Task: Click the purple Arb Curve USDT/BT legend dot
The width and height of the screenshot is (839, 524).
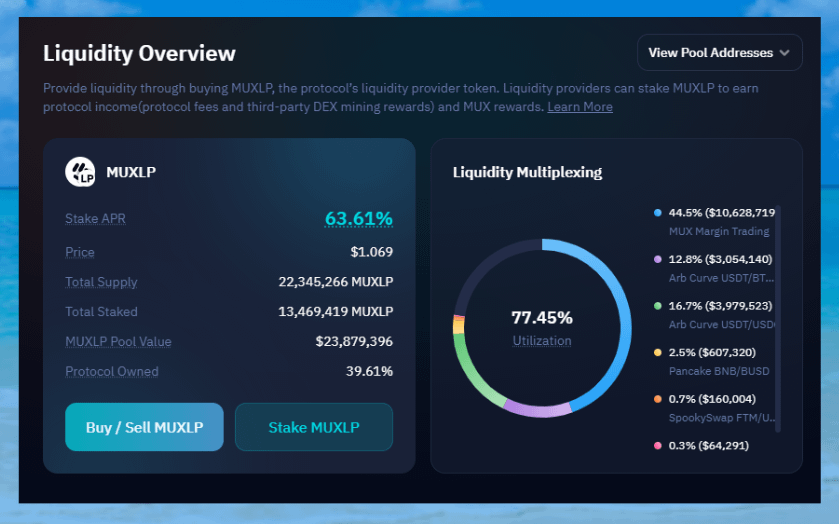Action: [657, 259]
